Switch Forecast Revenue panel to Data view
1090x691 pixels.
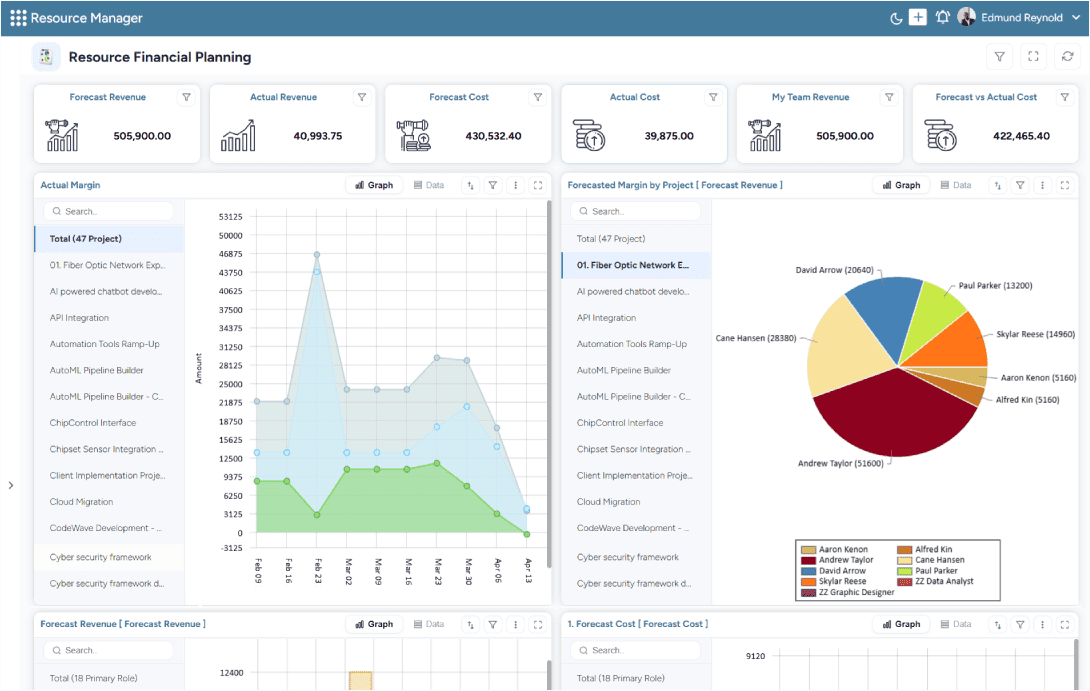click(429, 624)
